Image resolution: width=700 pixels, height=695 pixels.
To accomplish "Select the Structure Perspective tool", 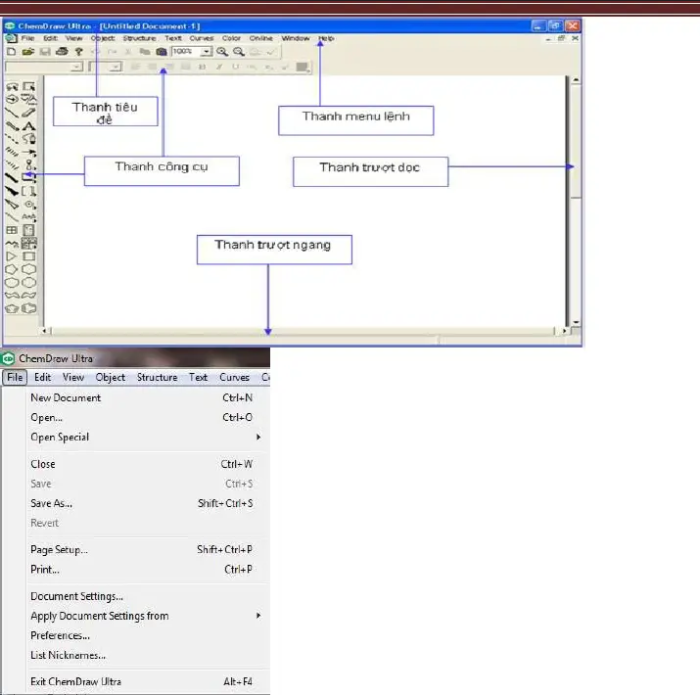I will [x=12, y=100].
